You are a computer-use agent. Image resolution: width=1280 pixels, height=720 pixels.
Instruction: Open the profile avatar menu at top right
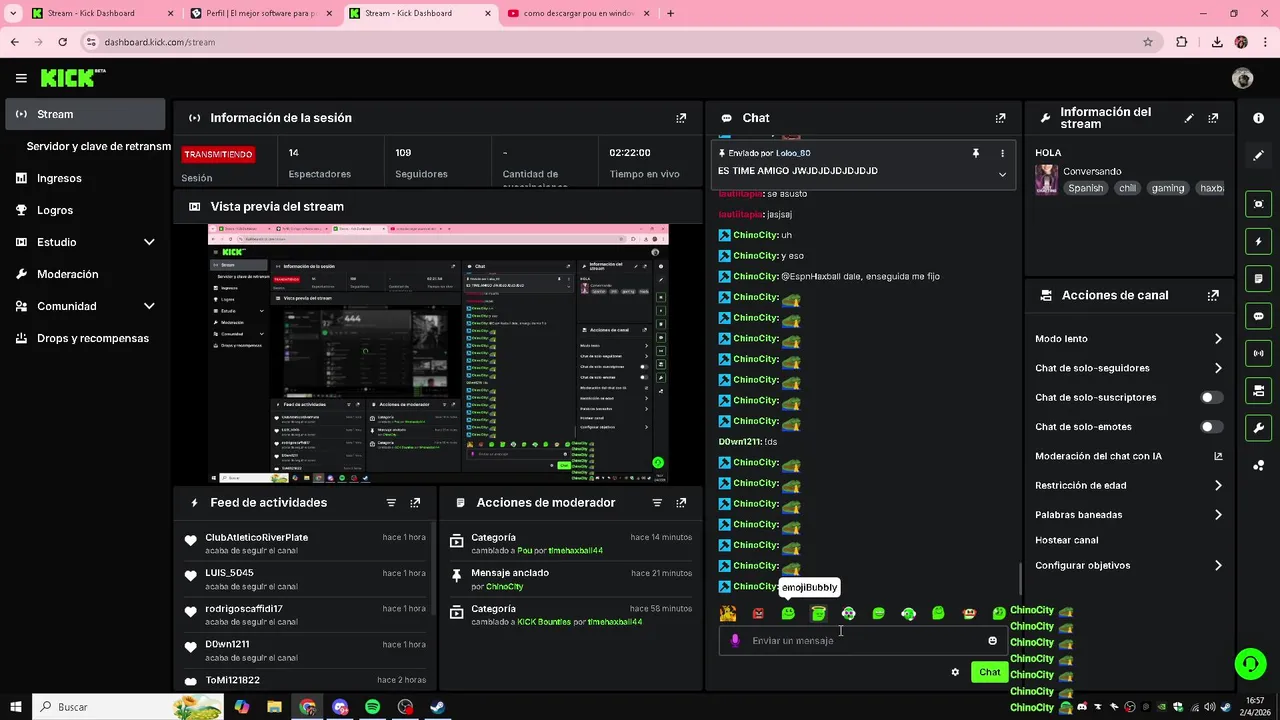click(1243, 78)
